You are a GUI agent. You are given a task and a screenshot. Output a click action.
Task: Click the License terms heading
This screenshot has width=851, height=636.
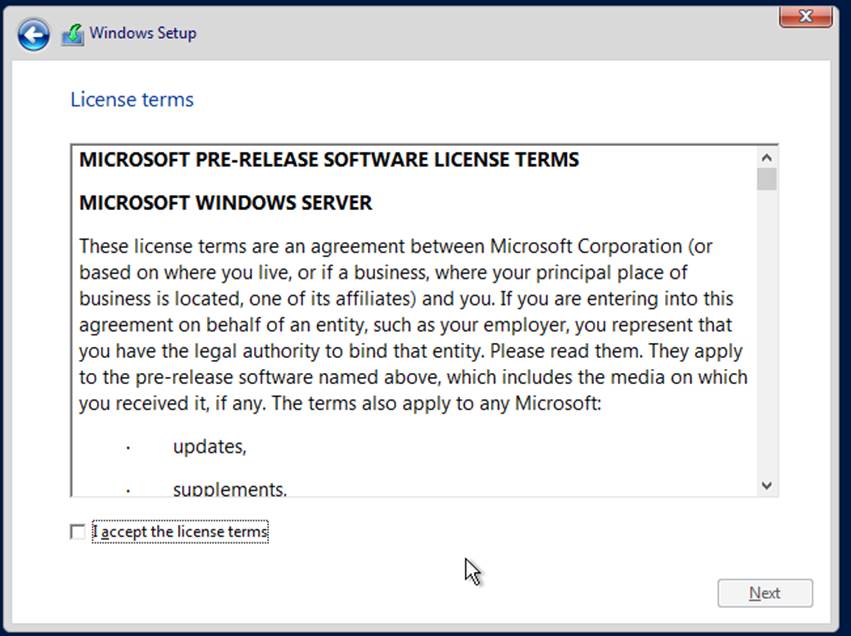click(131, 99)
